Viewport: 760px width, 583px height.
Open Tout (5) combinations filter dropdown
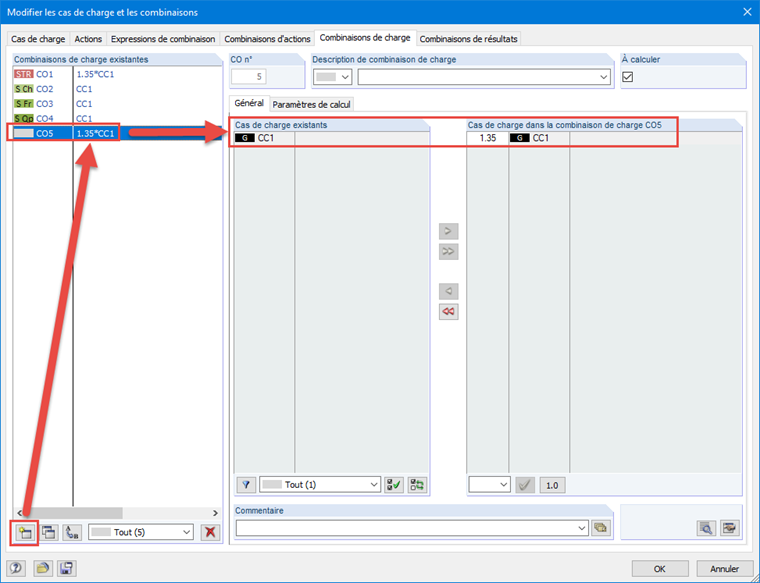141,532
